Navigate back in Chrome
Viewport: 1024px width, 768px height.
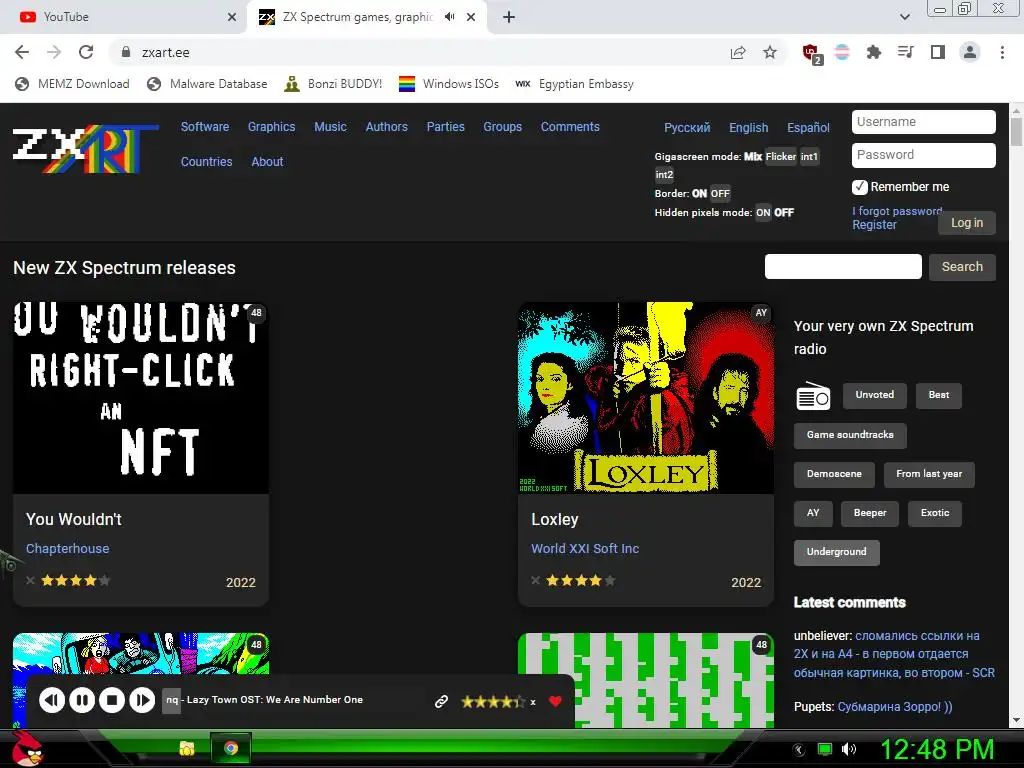(x=22, y=52)
